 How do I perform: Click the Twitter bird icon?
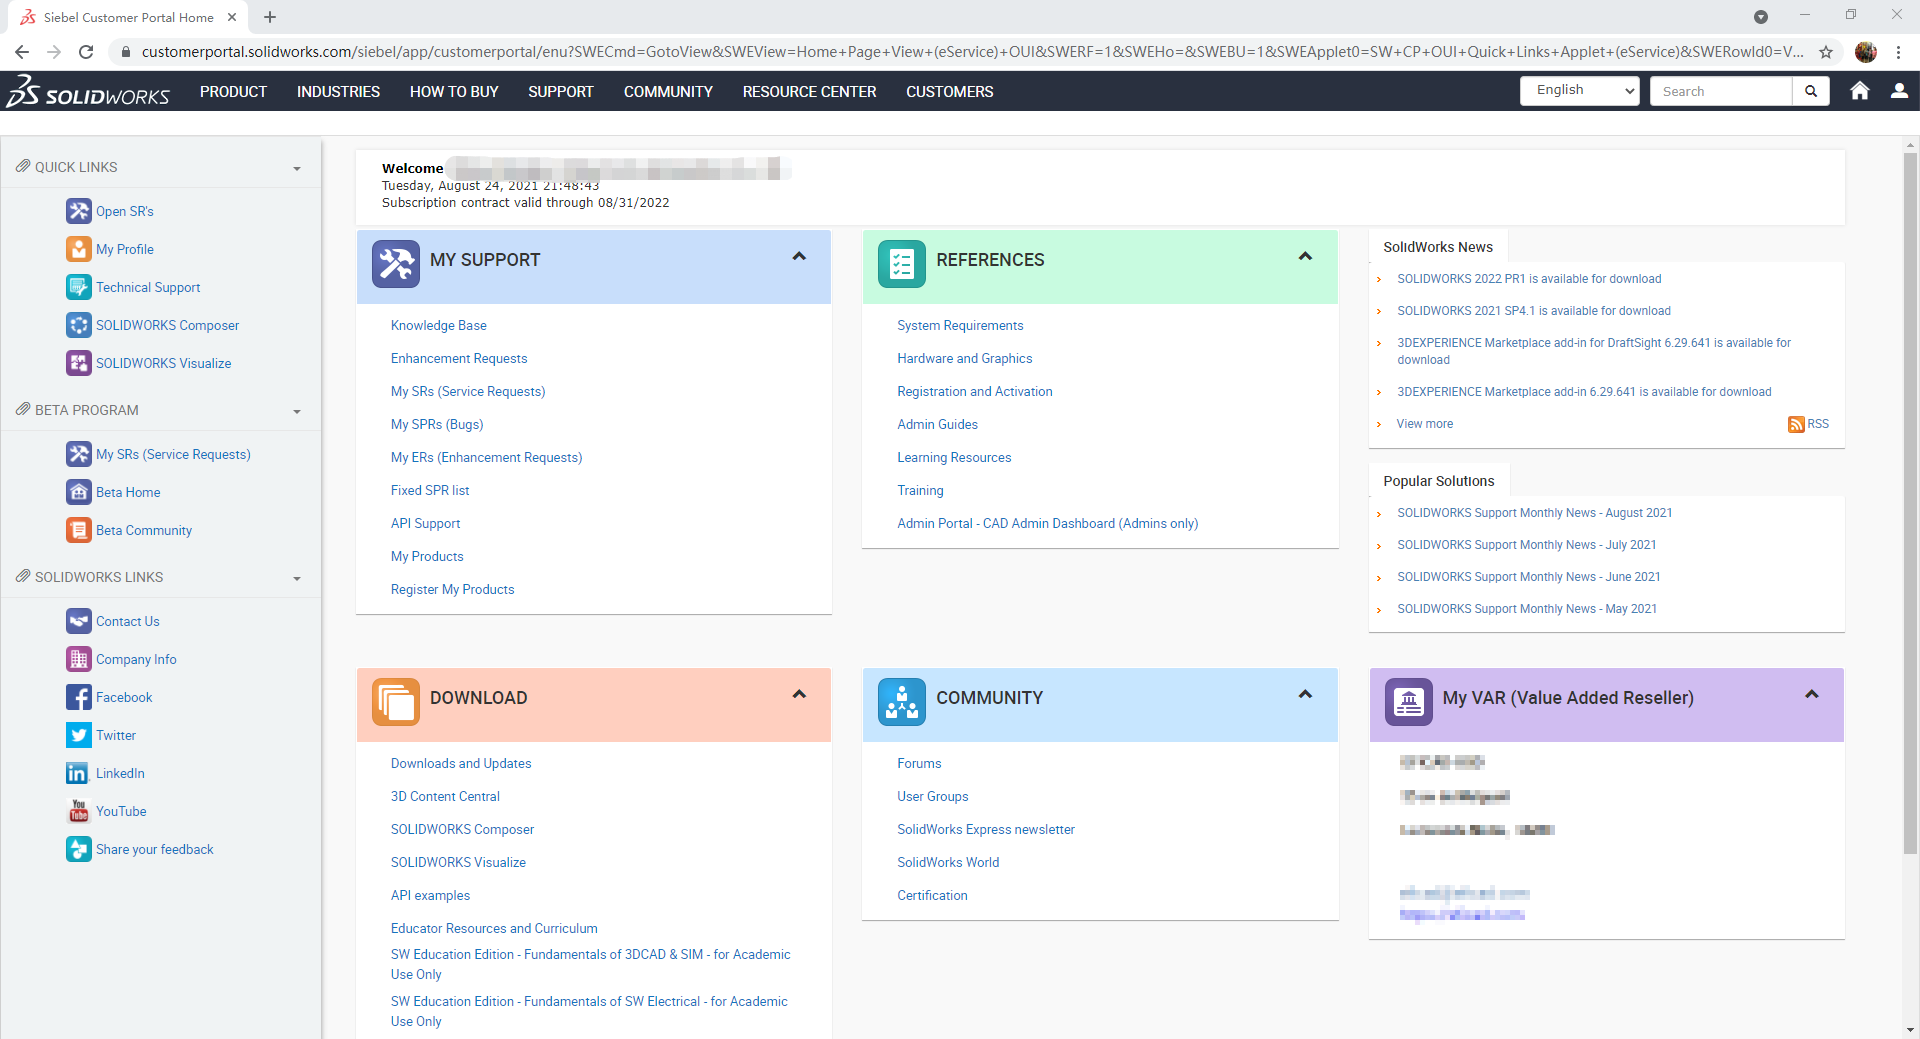click(78, 735)
